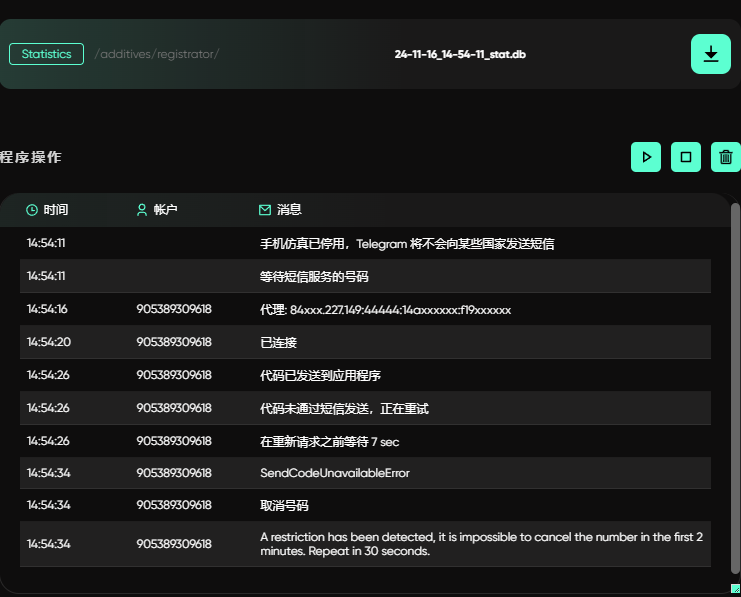Click the download stat database icon
Screen dimensions: 741x597
710,54
